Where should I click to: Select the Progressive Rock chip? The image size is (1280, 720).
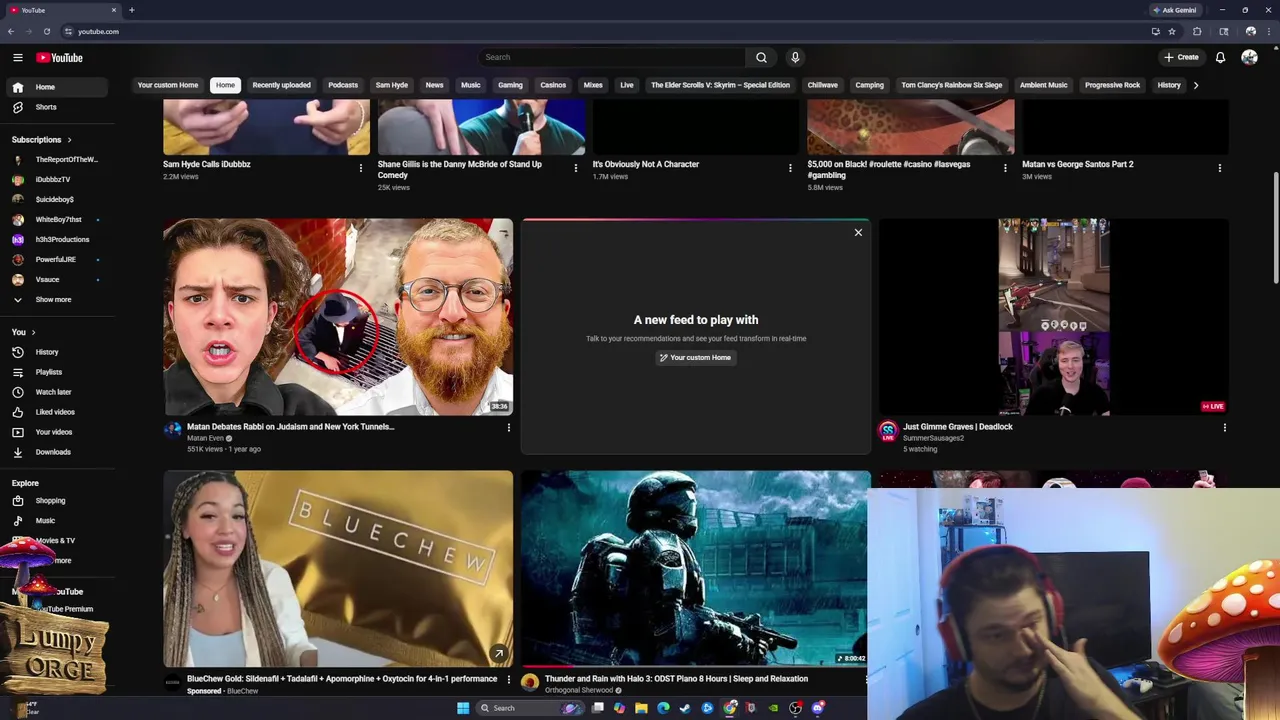coord(1112,85)
